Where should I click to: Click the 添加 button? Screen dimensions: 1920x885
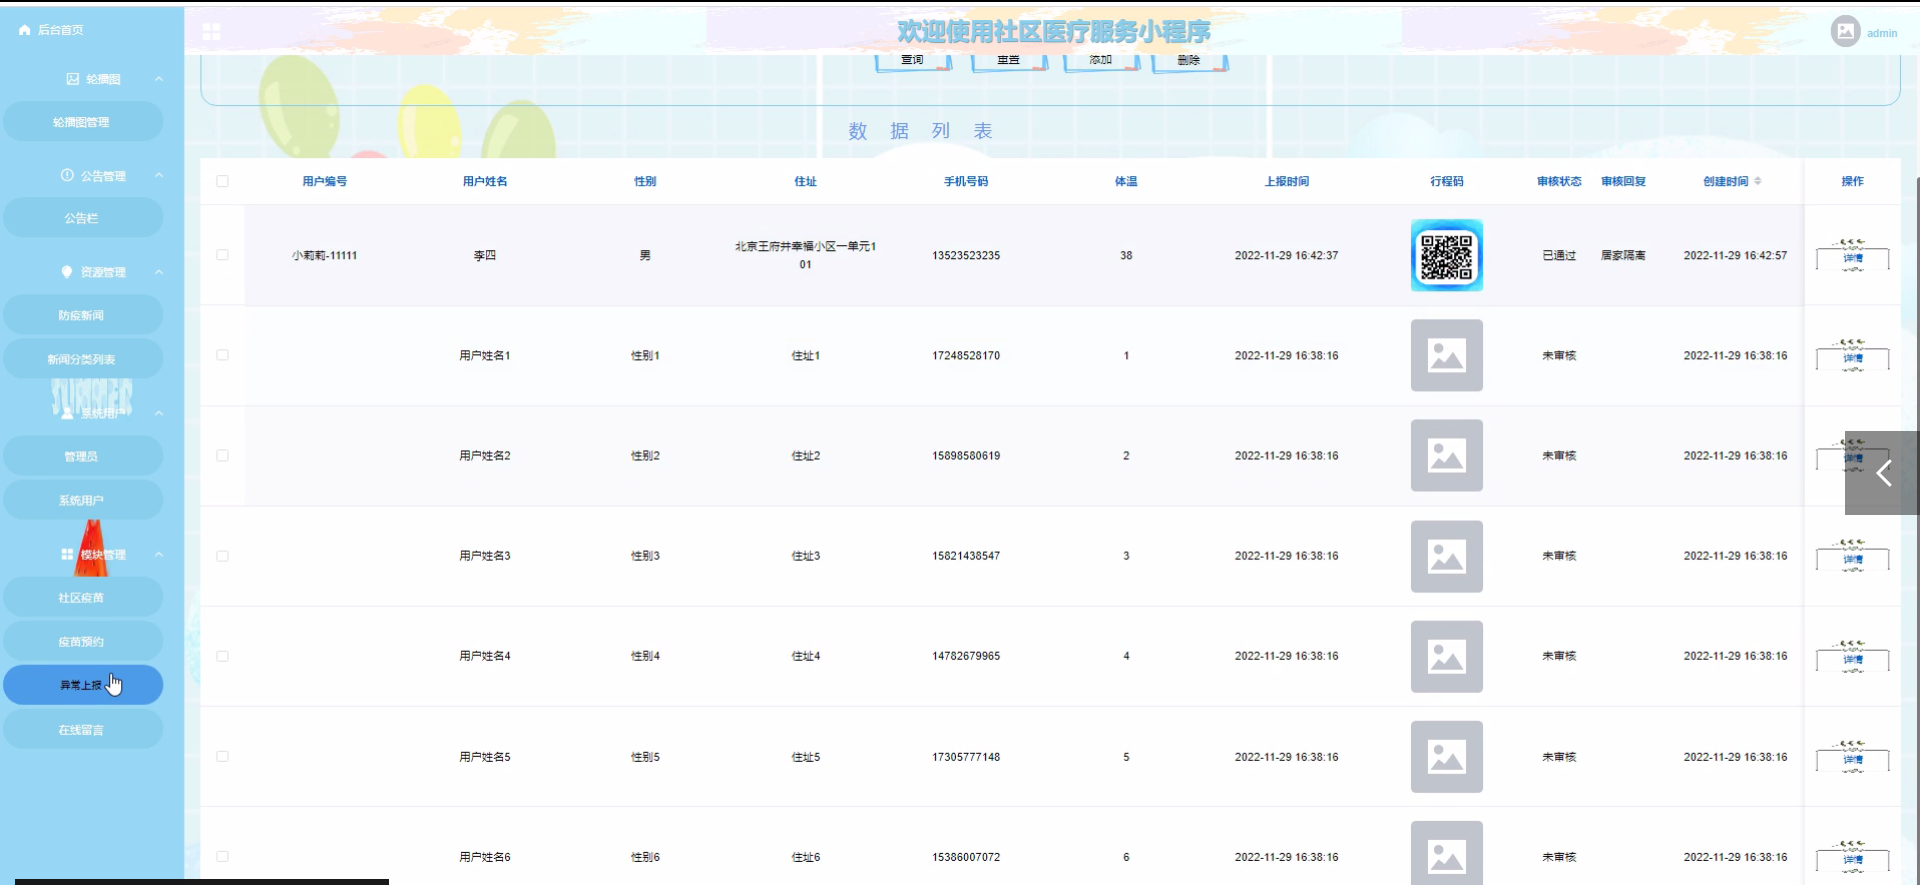point(1101,60)
